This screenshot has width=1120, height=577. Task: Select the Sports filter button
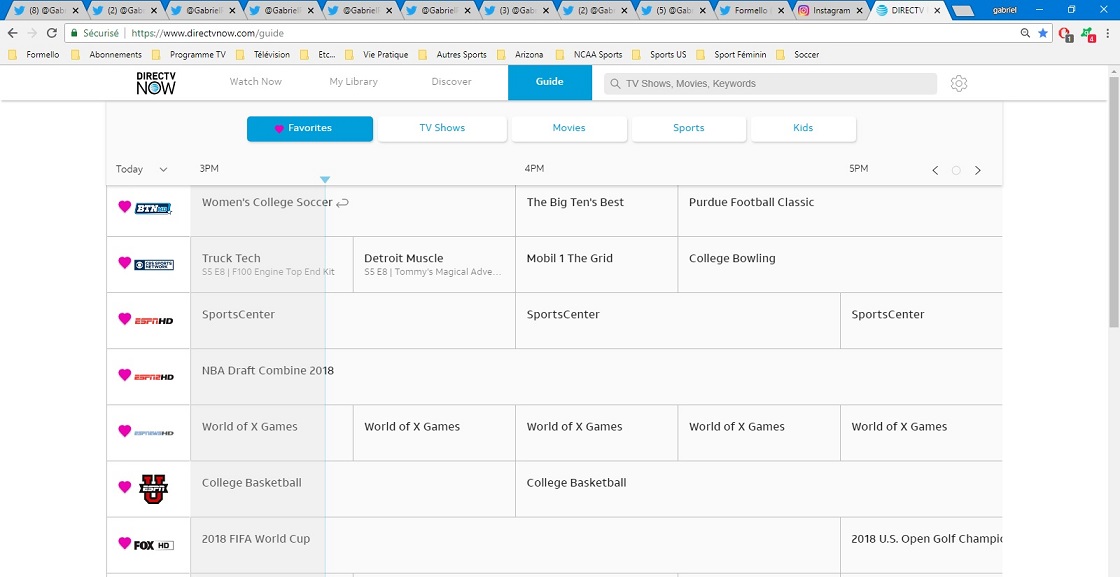[x=689, y=129]
